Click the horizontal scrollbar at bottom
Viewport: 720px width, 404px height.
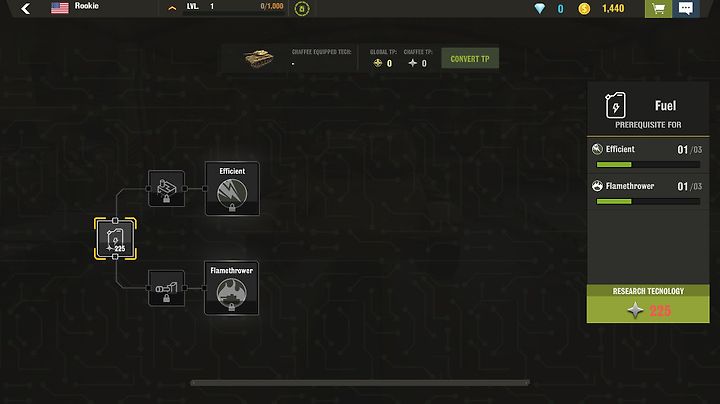(x=360, y=382)
